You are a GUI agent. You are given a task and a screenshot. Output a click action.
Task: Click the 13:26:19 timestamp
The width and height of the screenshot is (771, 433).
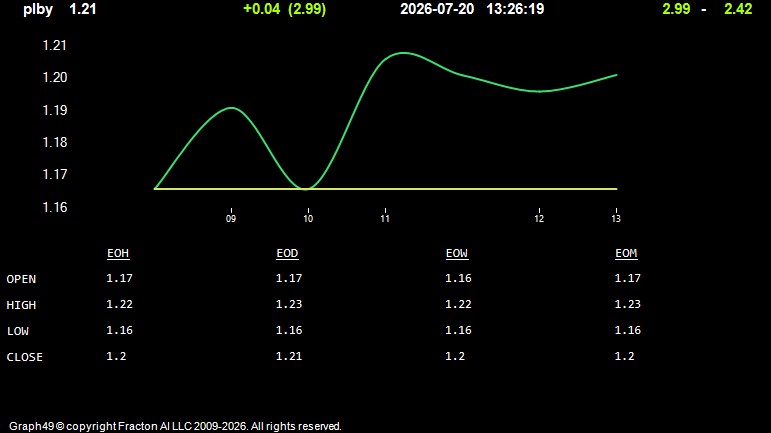click(x=515, y=9)
